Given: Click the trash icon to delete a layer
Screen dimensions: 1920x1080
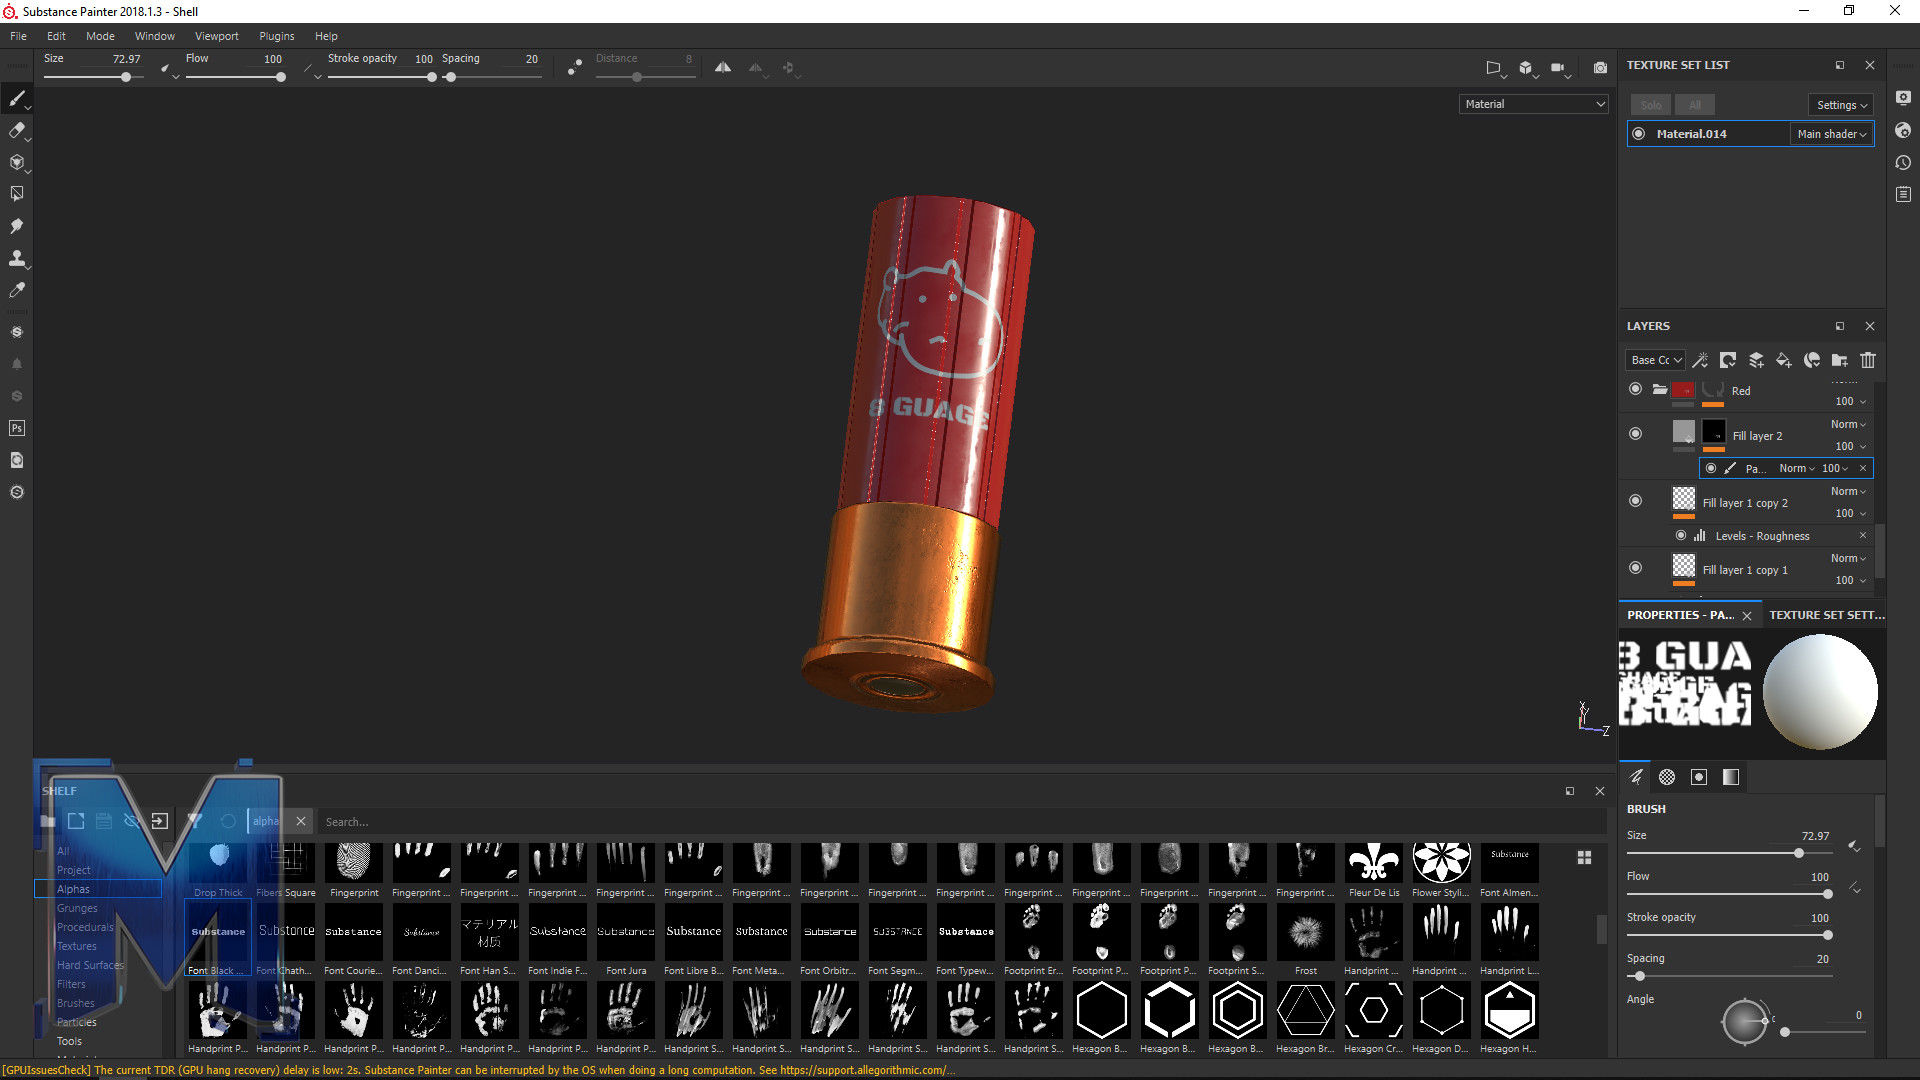Looking at the screenshot, I should click(1868, 360).
